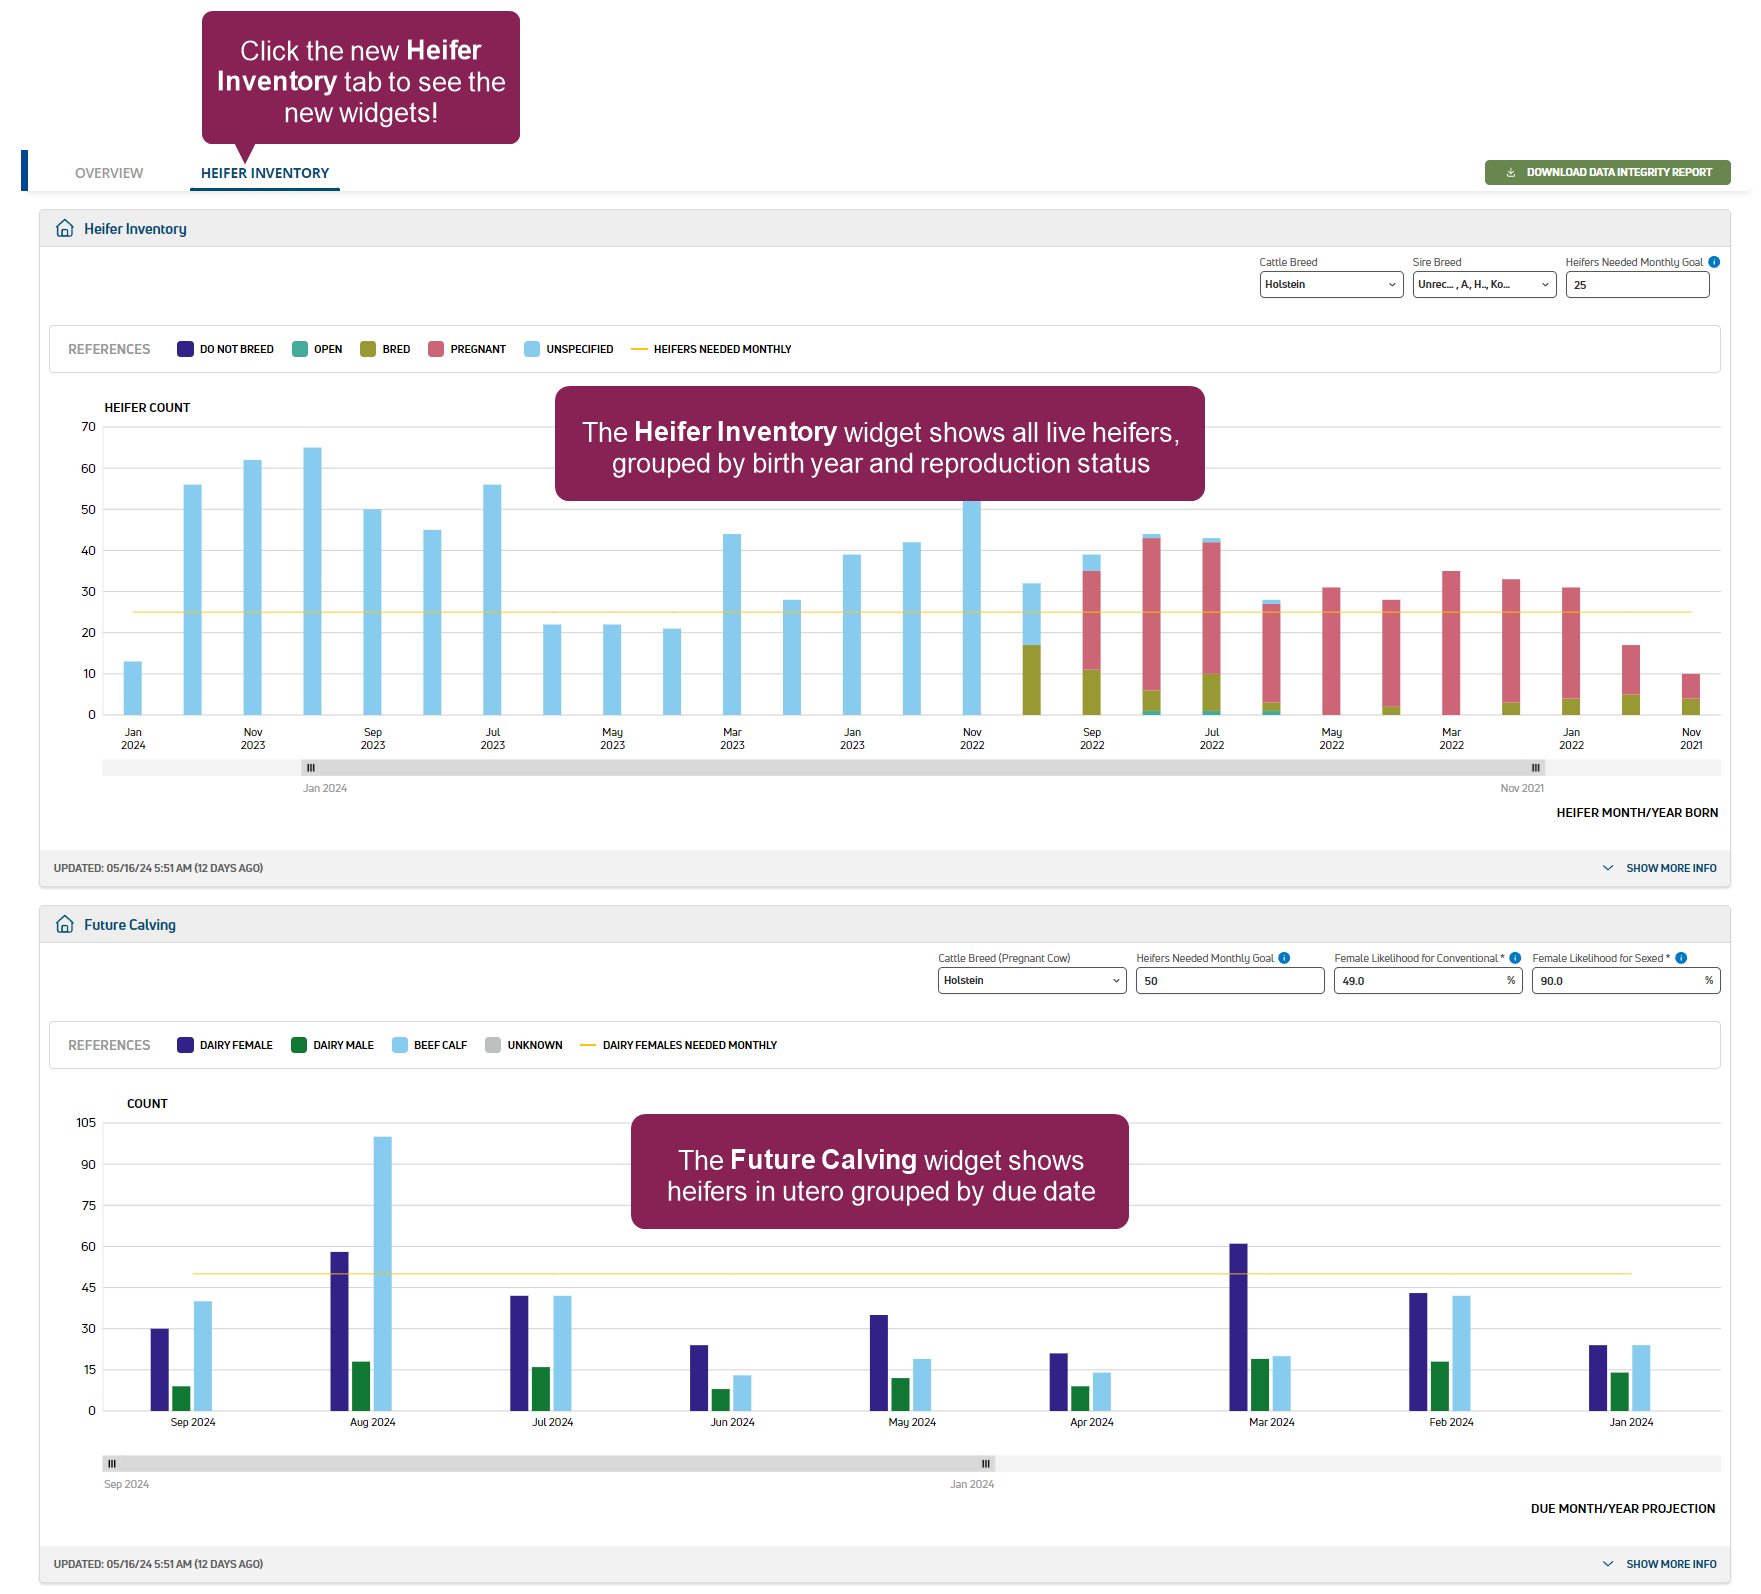Click the Future Calving home icon
Image resolution: width=1761 pixels, height=1594 pixels.
click(x=65, y=924)
